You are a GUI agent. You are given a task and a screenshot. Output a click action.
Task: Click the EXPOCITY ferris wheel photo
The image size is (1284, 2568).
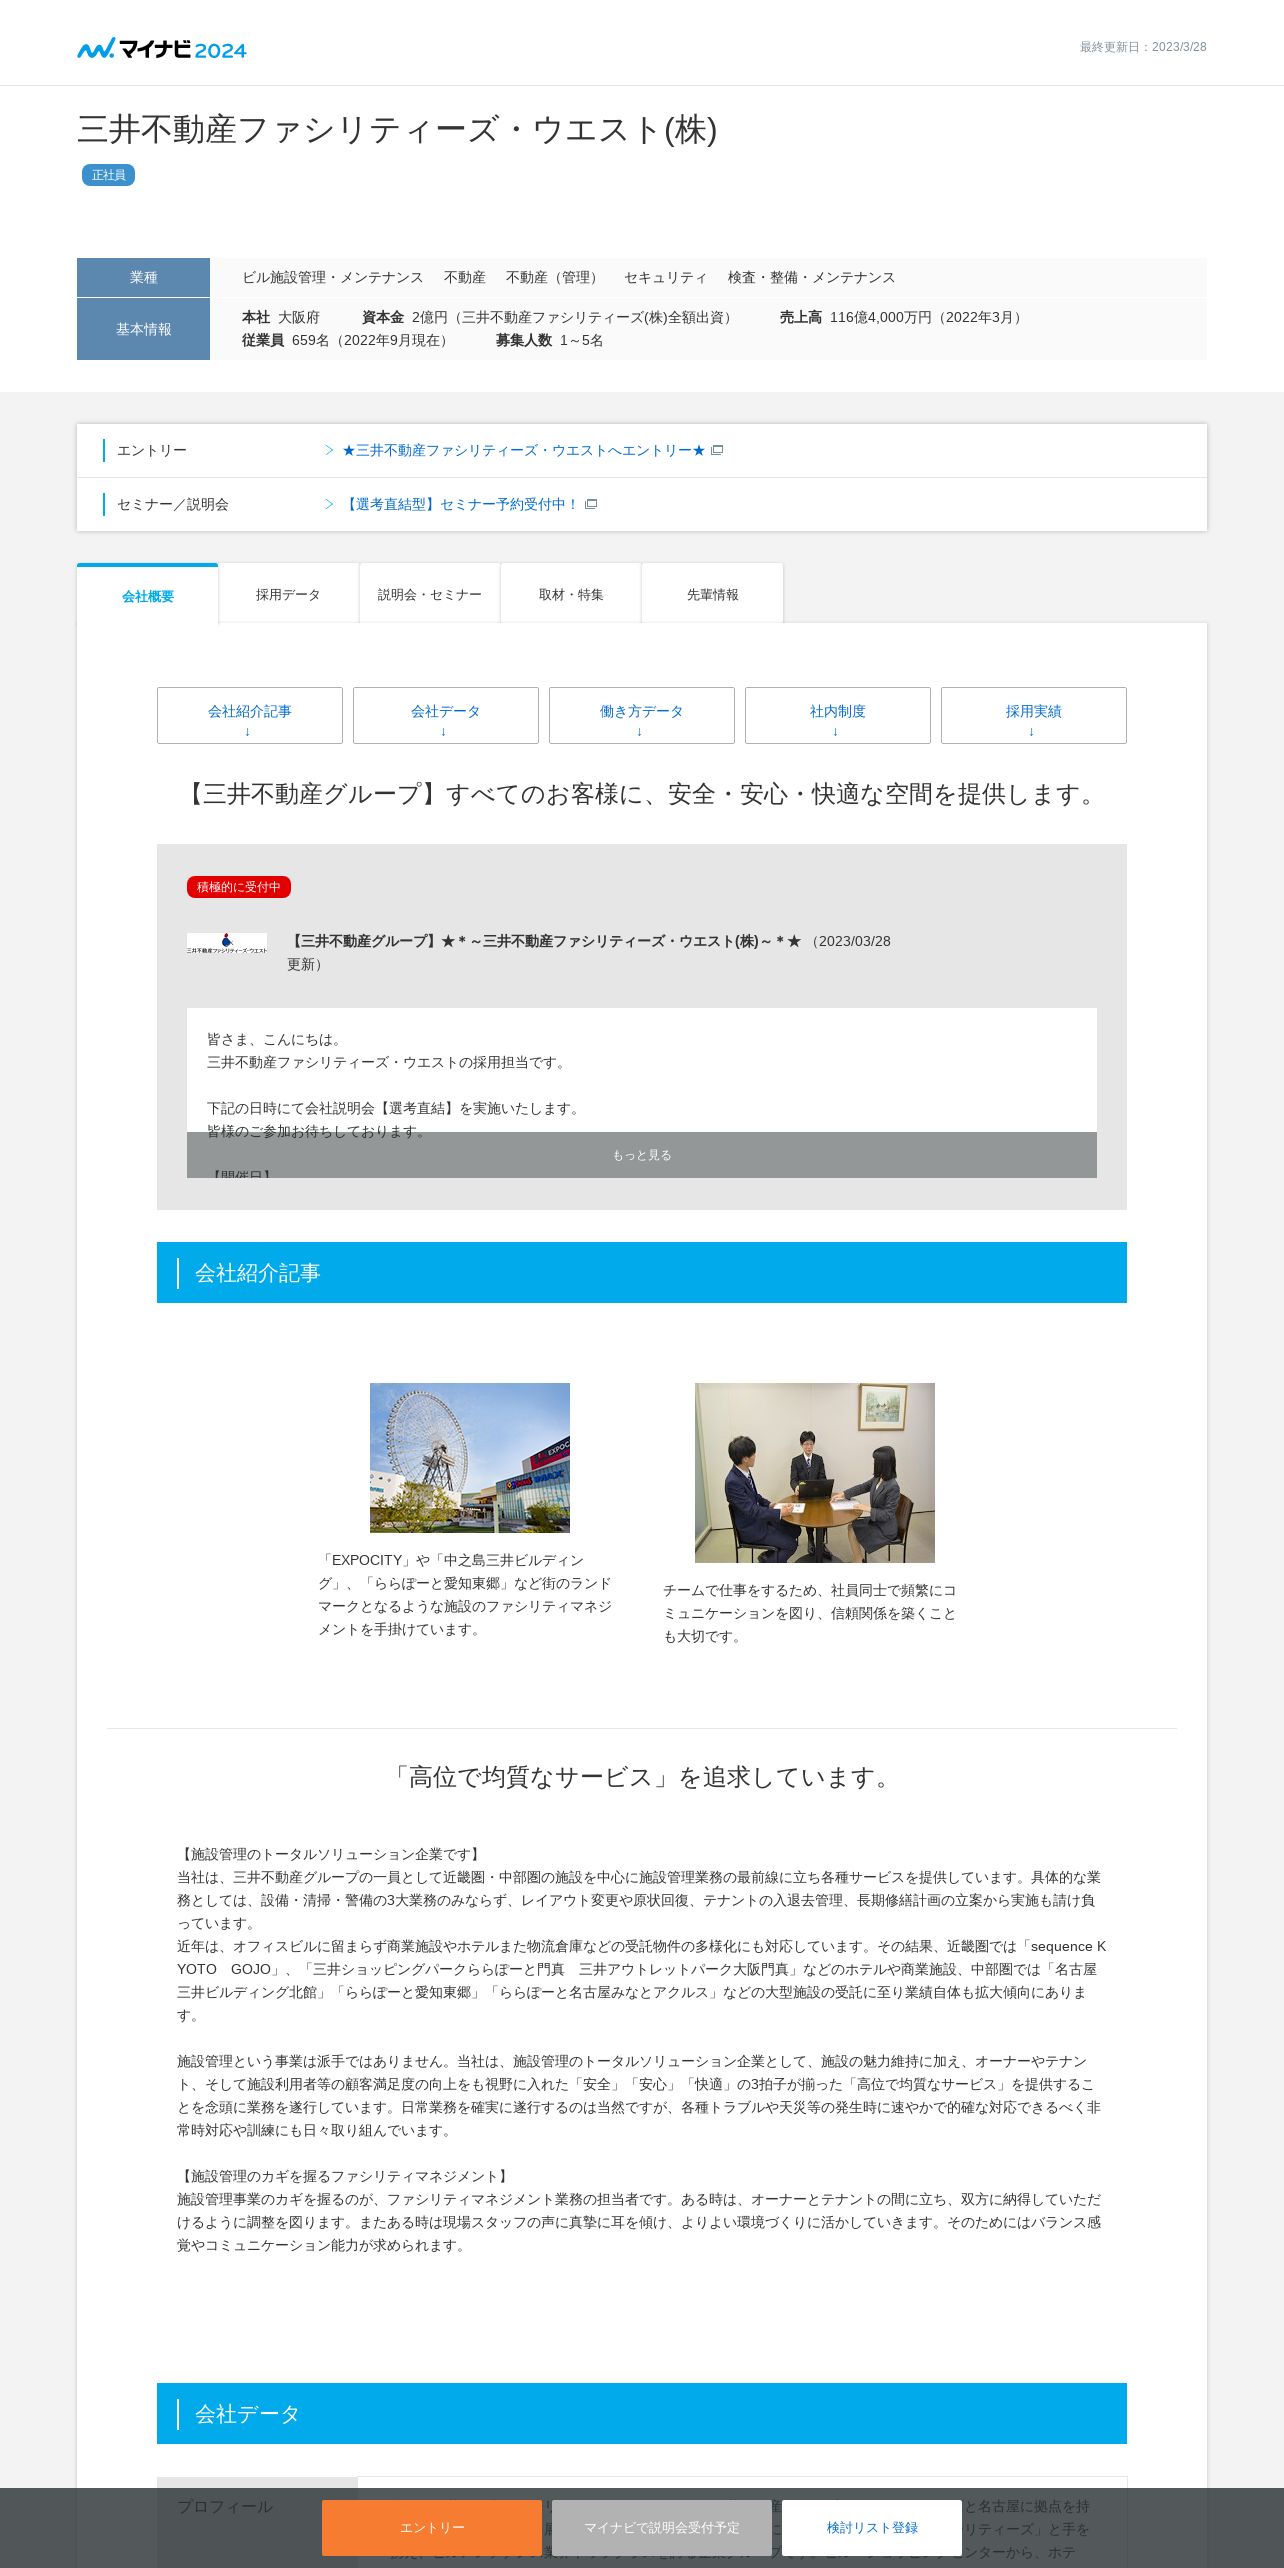(x=470, y=1458)
